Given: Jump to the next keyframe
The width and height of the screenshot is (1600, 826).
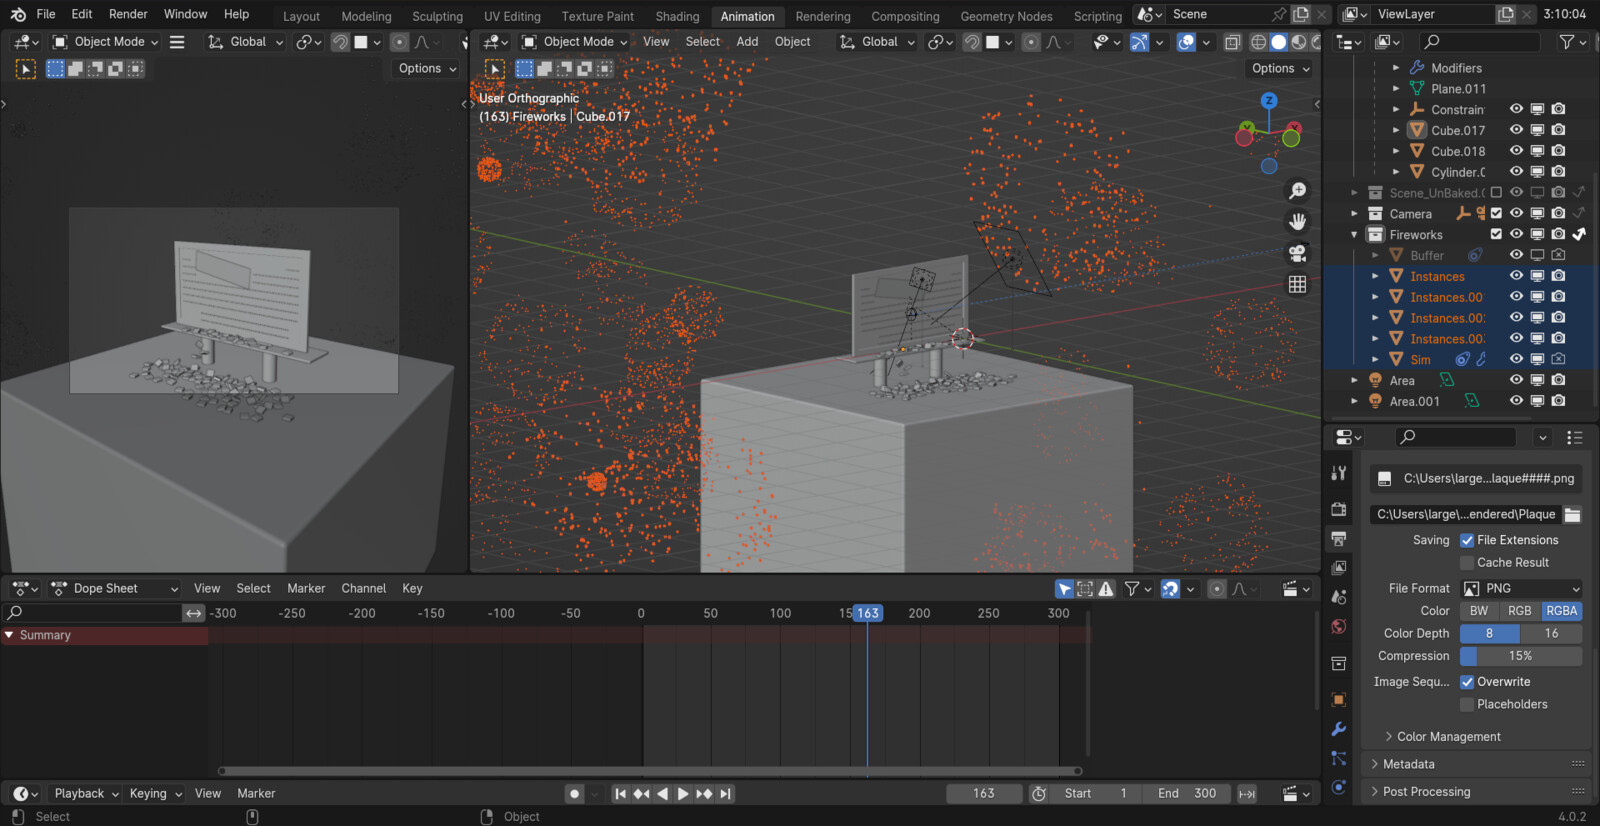Looking at the screenshot, I should [x=704, y=794].
